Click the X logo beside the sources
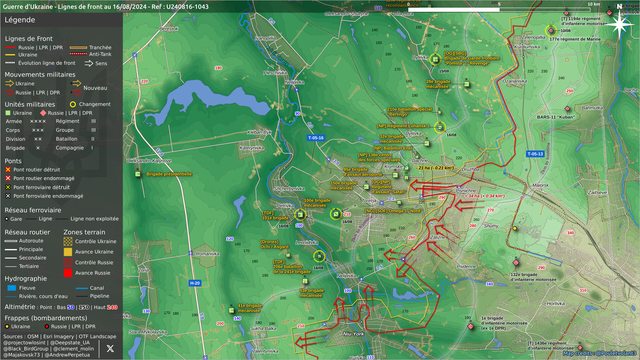640x360 pixels. pyautogui.click(x=110, y=348)
